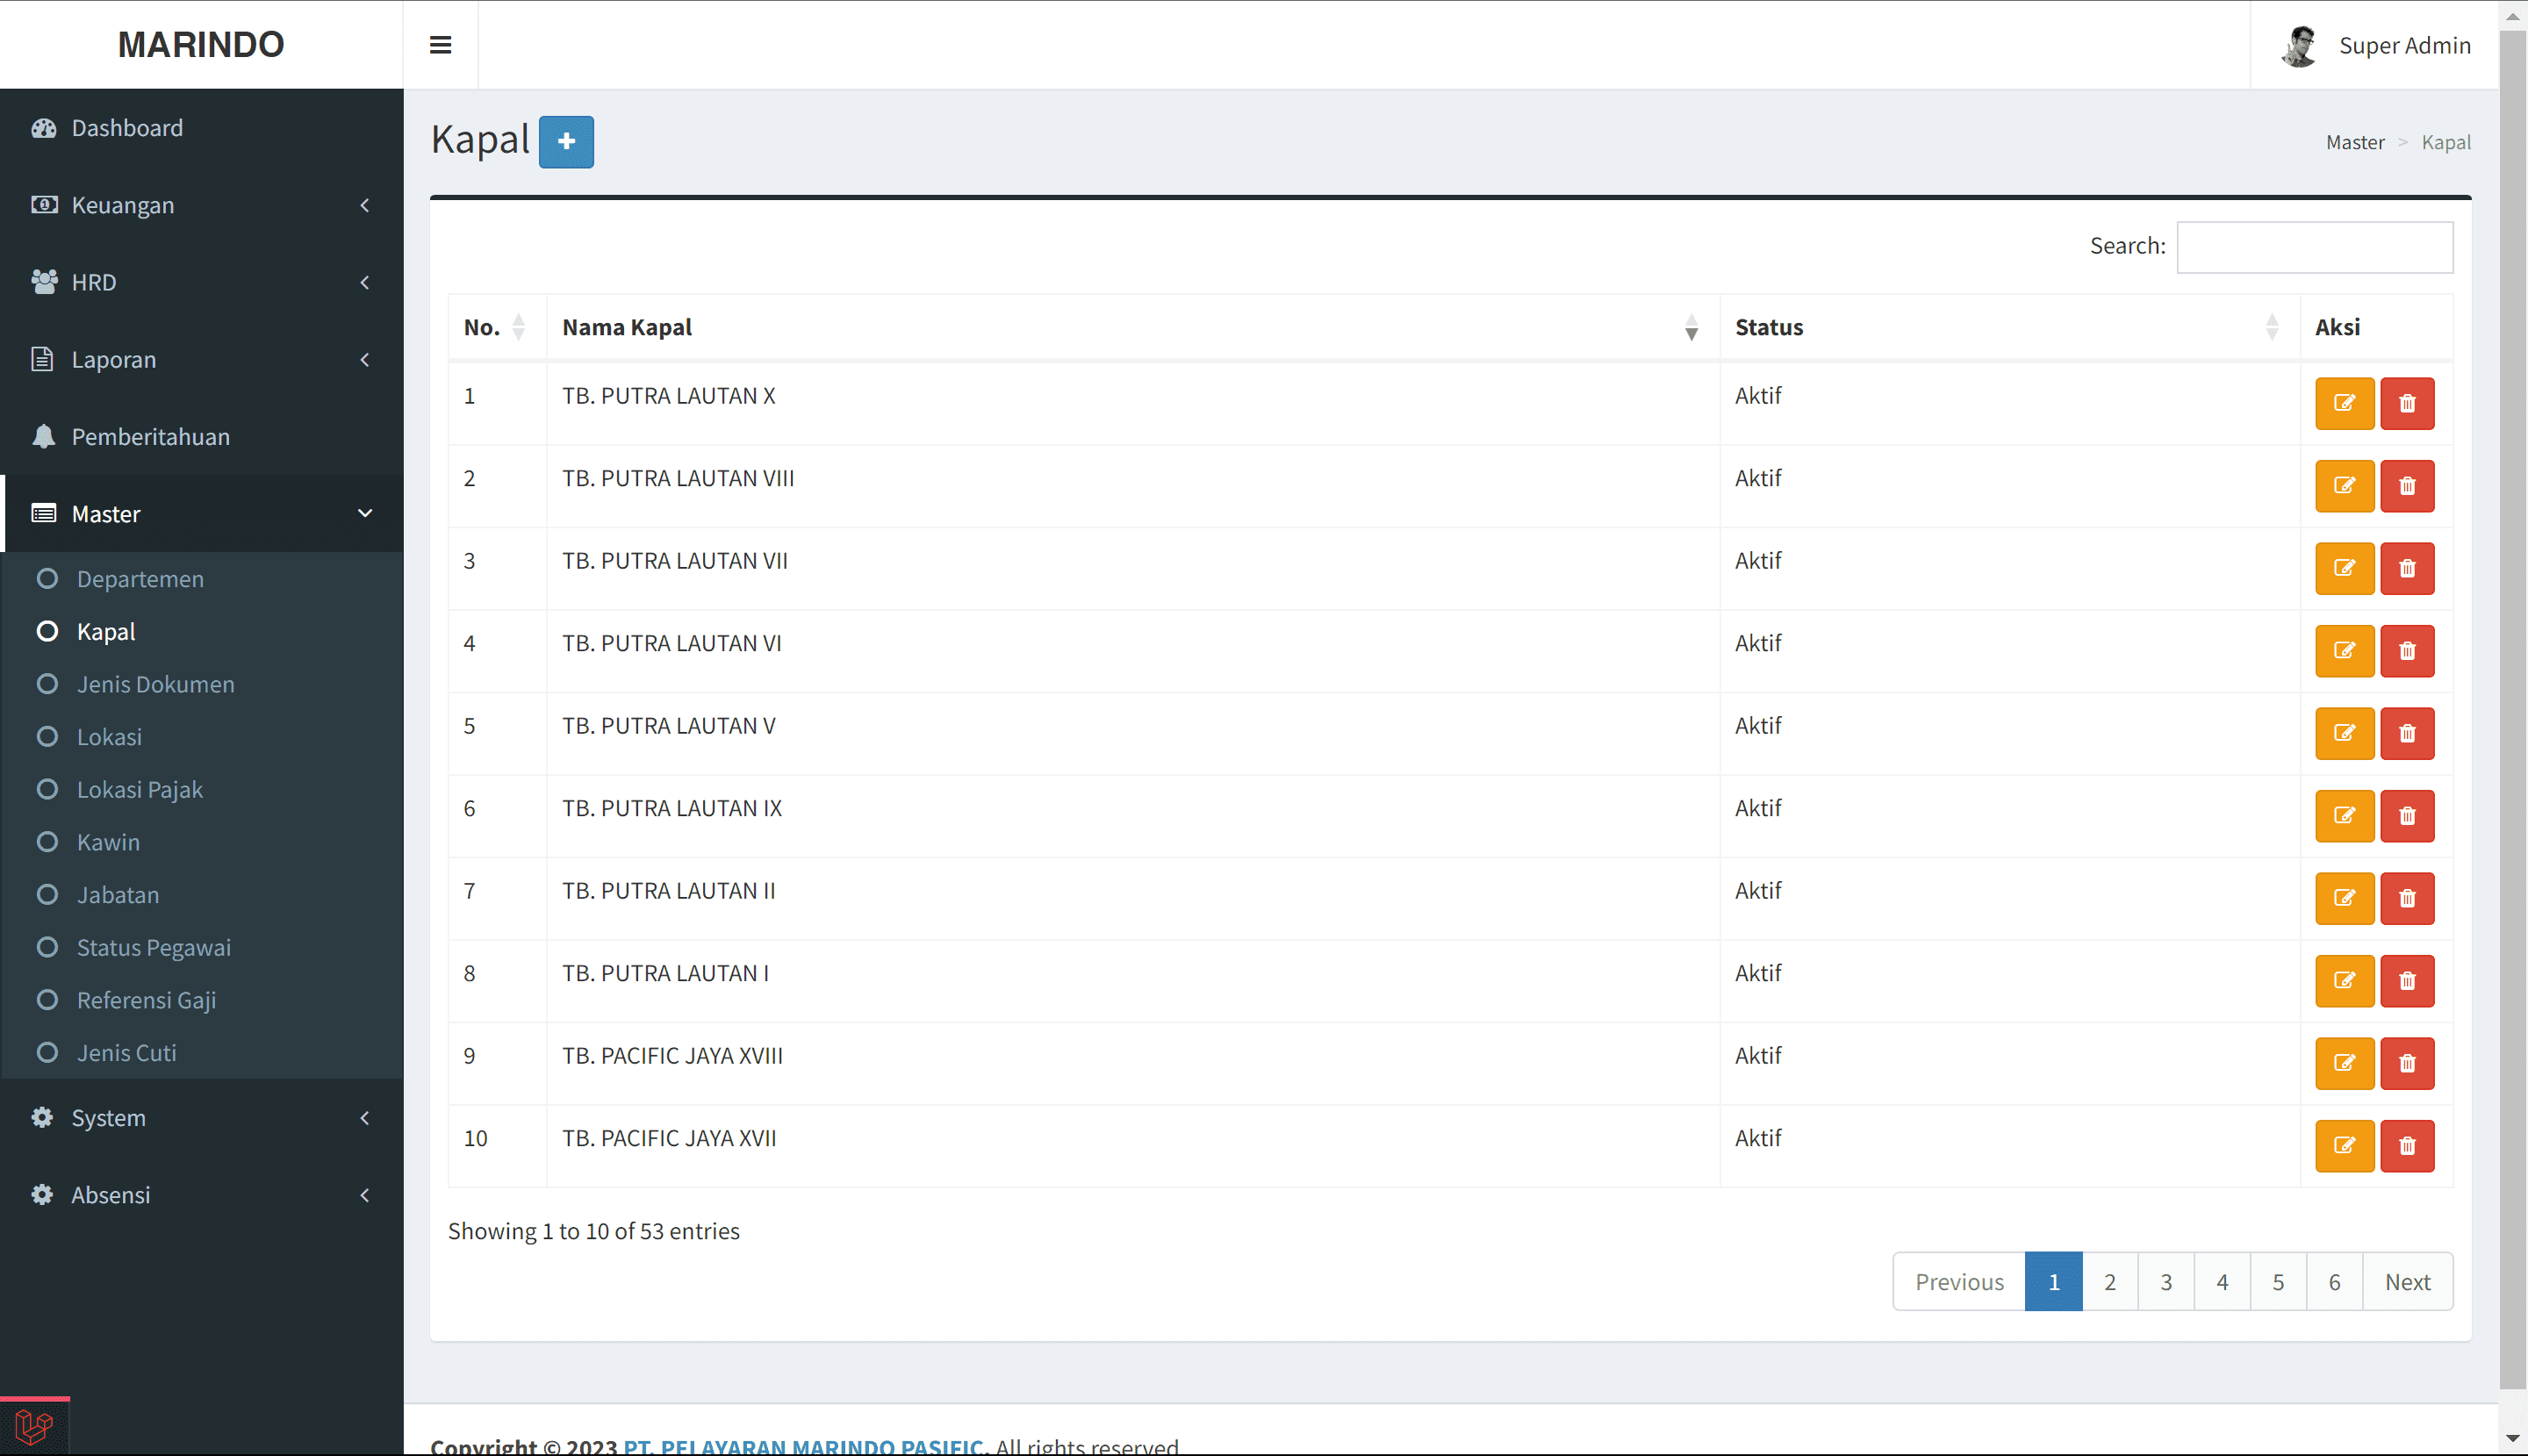2528x1456 pixels.
Task: Click the trash icon for TB. PACIFIC JAYA XVII
Action: point(2406,1145)
